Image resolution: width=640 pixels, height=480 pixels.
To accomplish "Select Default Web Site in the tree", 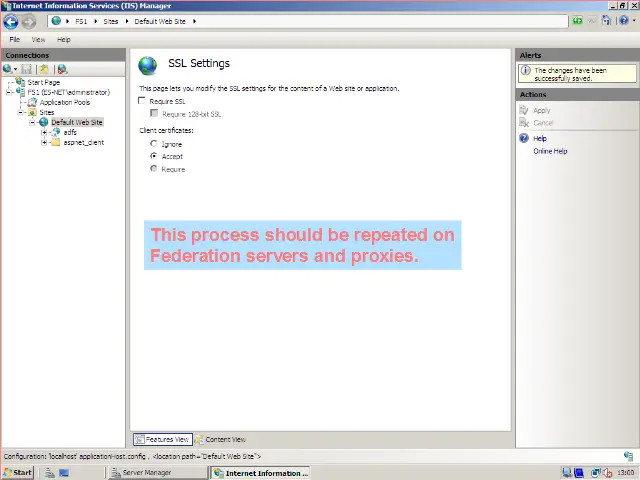I will 77,122.
